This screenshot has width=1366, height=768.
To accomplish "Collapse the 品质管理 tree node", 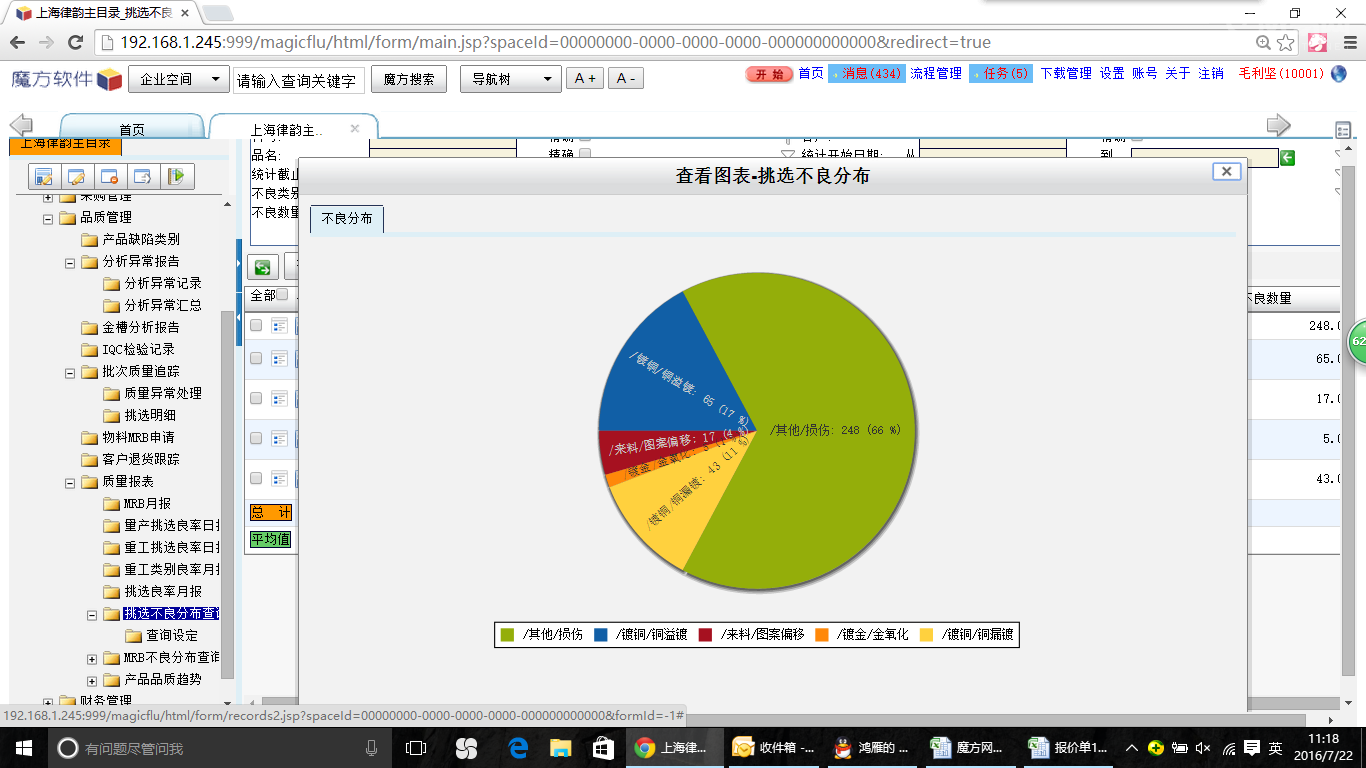I will click(48, 217).
